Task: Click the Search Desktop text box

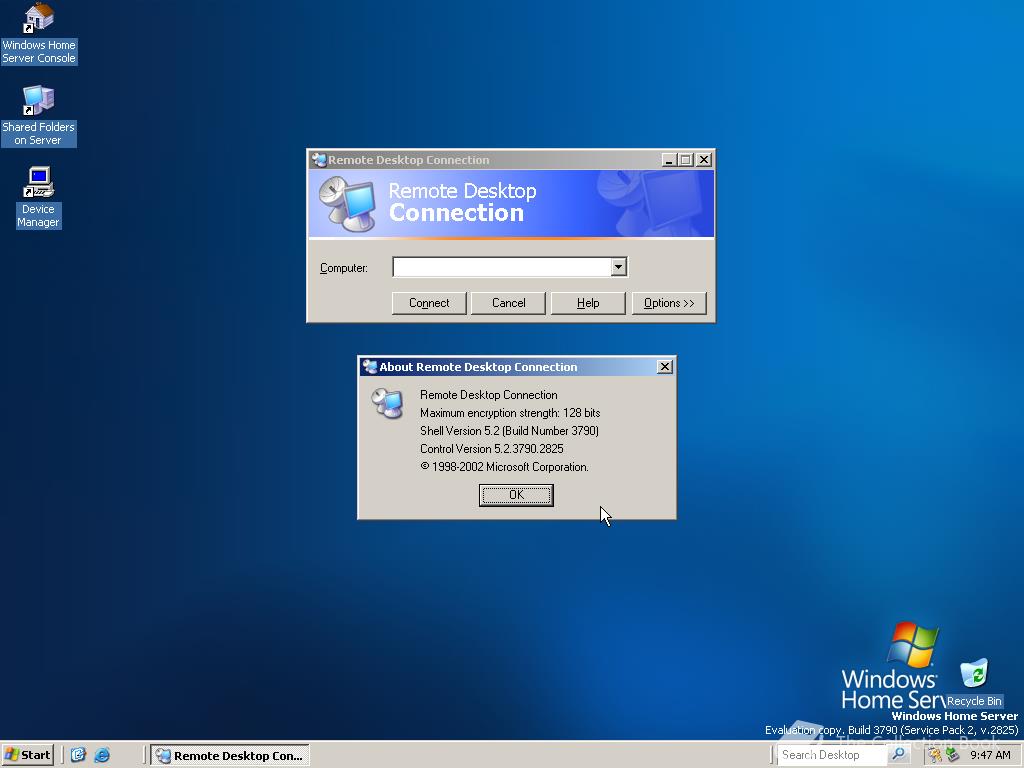Action: (833, 754)
